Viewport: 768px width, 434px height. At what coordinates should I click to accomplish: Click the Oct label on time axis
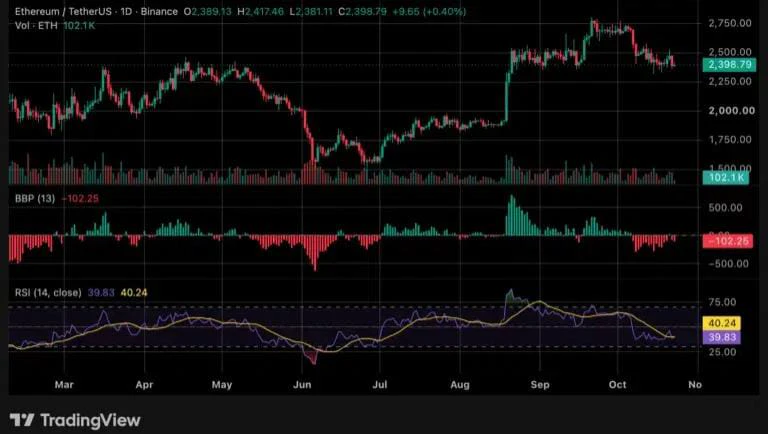618,385
